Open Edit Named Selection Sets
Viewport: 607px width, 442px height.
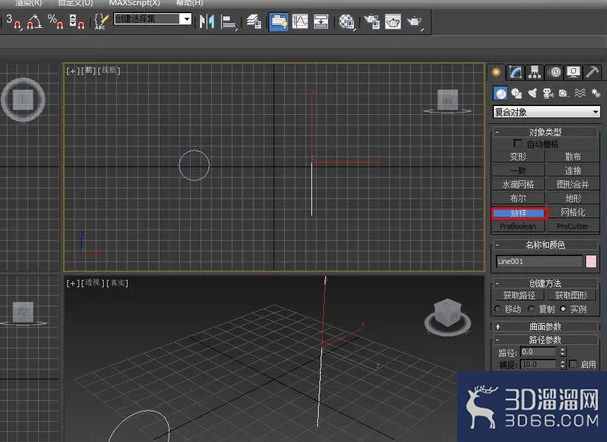101,21
